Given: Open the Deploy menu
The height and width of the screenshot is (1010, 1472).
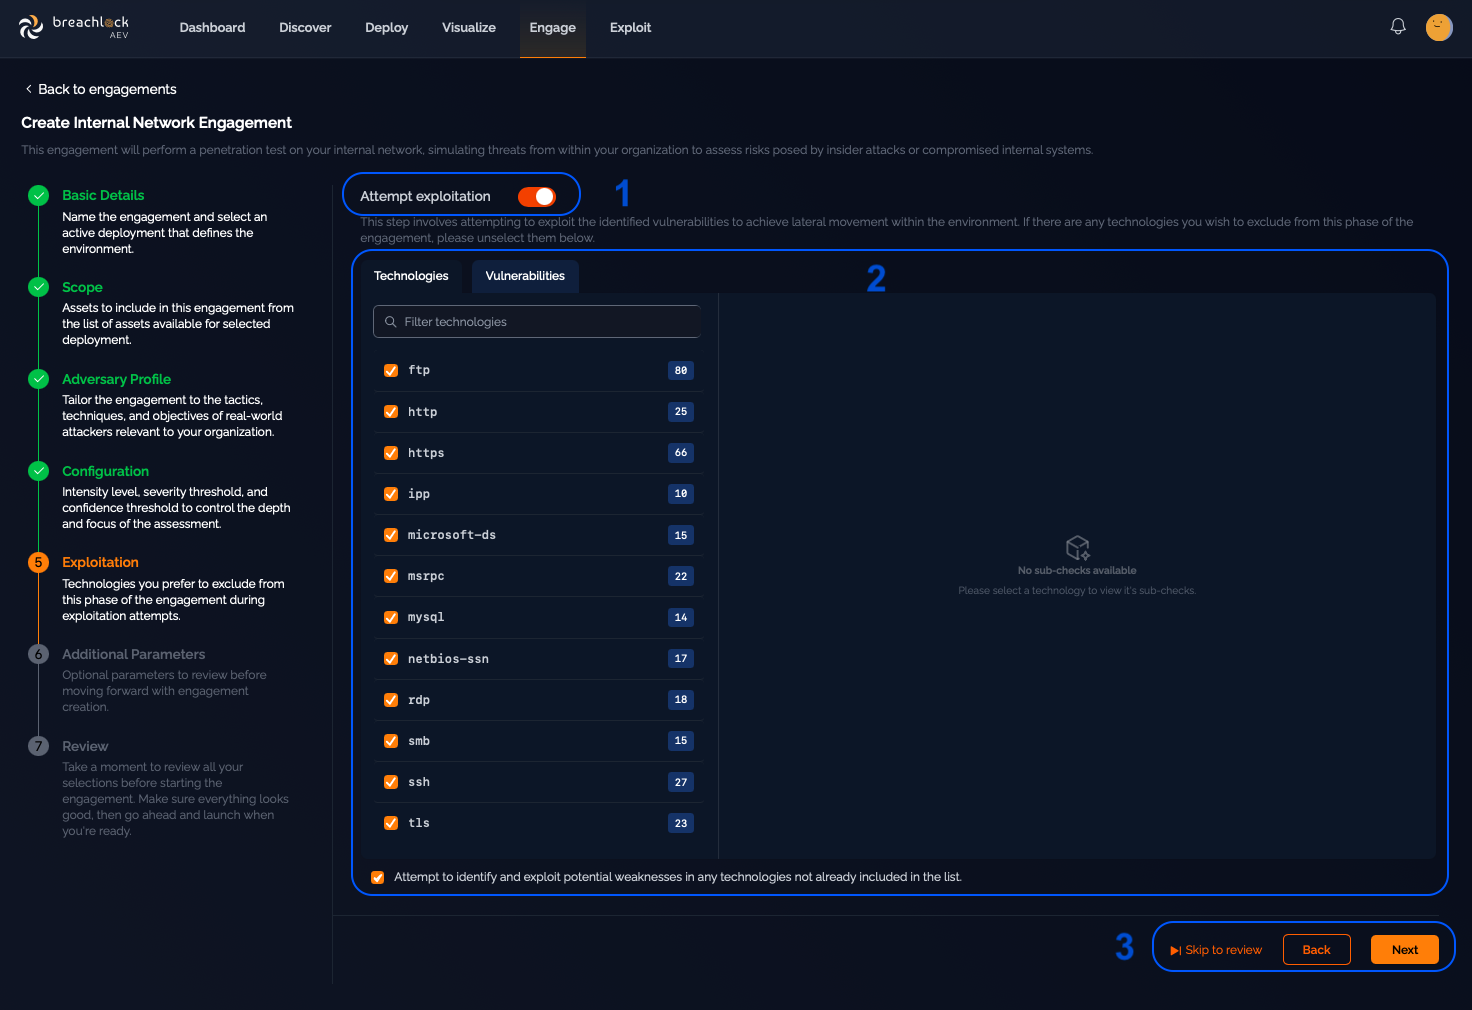Looking at the screenshot, I should point(386,27).
